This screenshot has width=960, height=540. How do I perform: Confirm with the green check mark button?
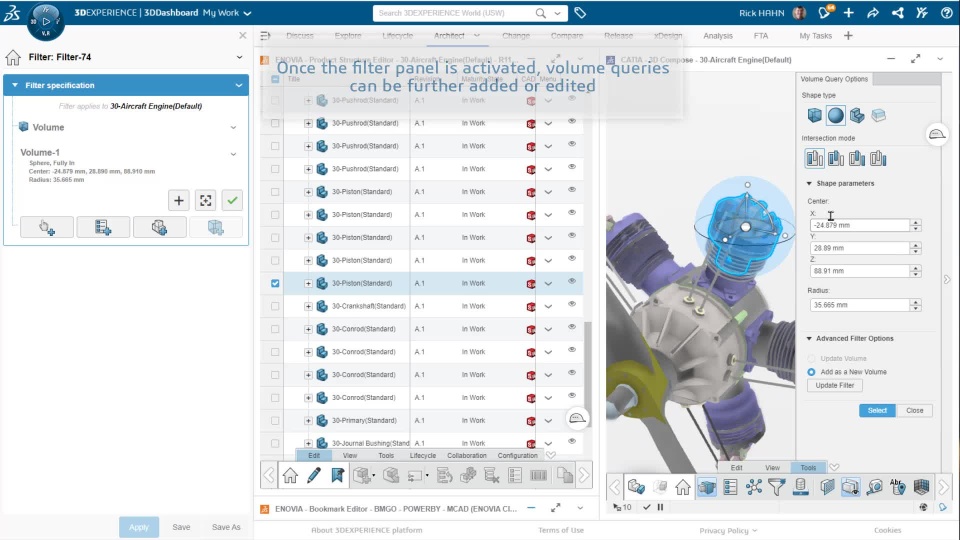click(x=232, y=200)
